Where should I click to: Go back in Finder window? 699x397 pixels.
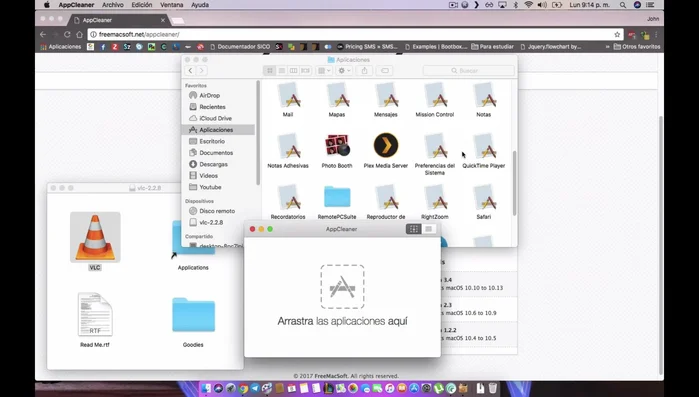pos(190,70)
